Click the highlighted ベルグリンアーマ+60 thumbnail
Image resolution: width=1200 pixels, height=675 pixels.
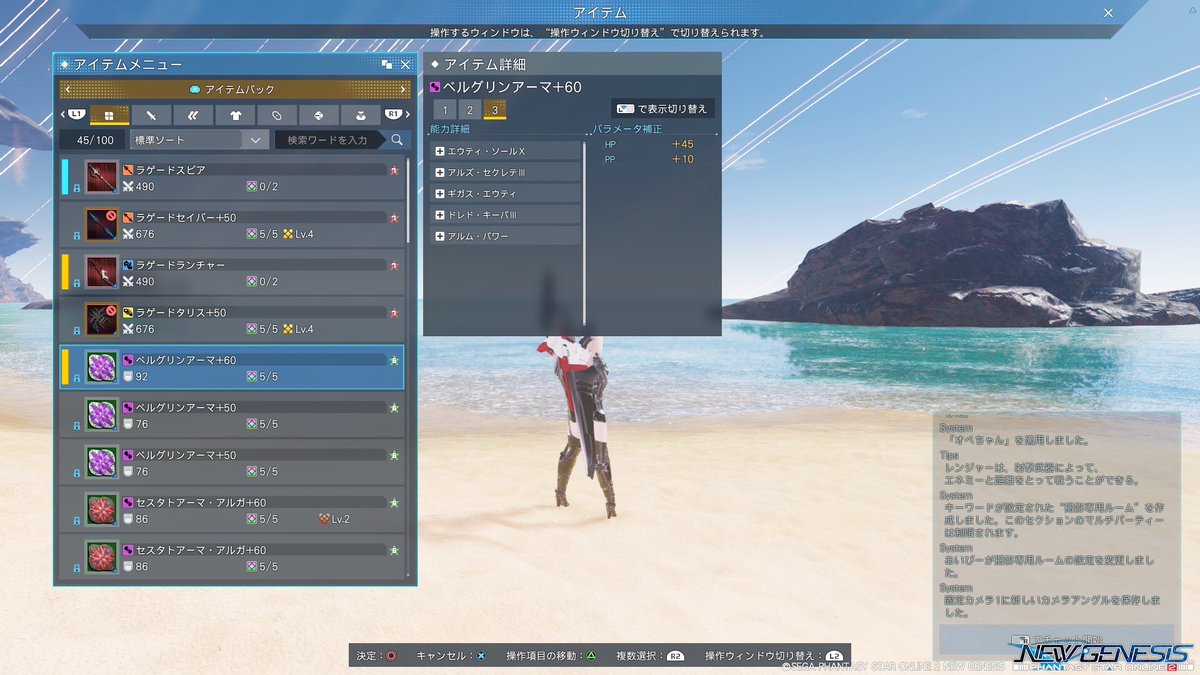tap(102, 367)
